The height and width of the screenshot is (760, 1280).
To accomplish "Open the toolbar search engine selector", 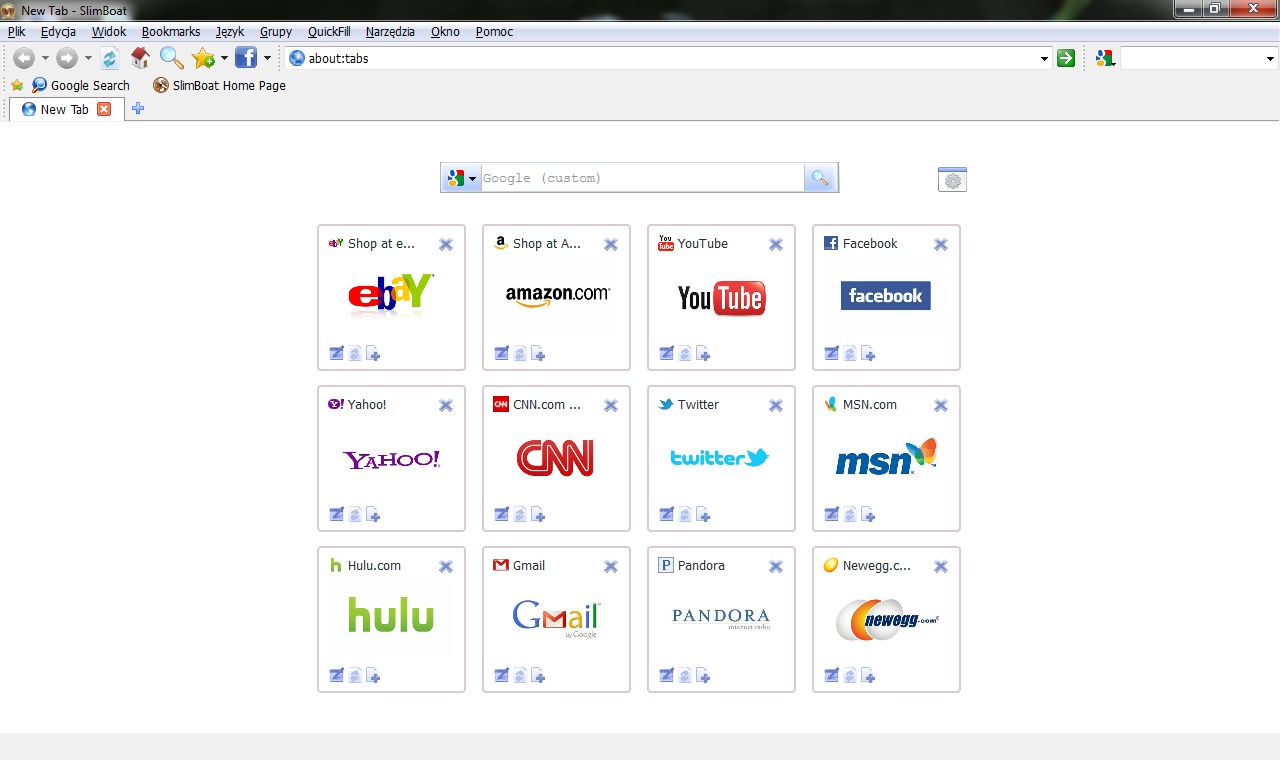I will point(1105,58).
